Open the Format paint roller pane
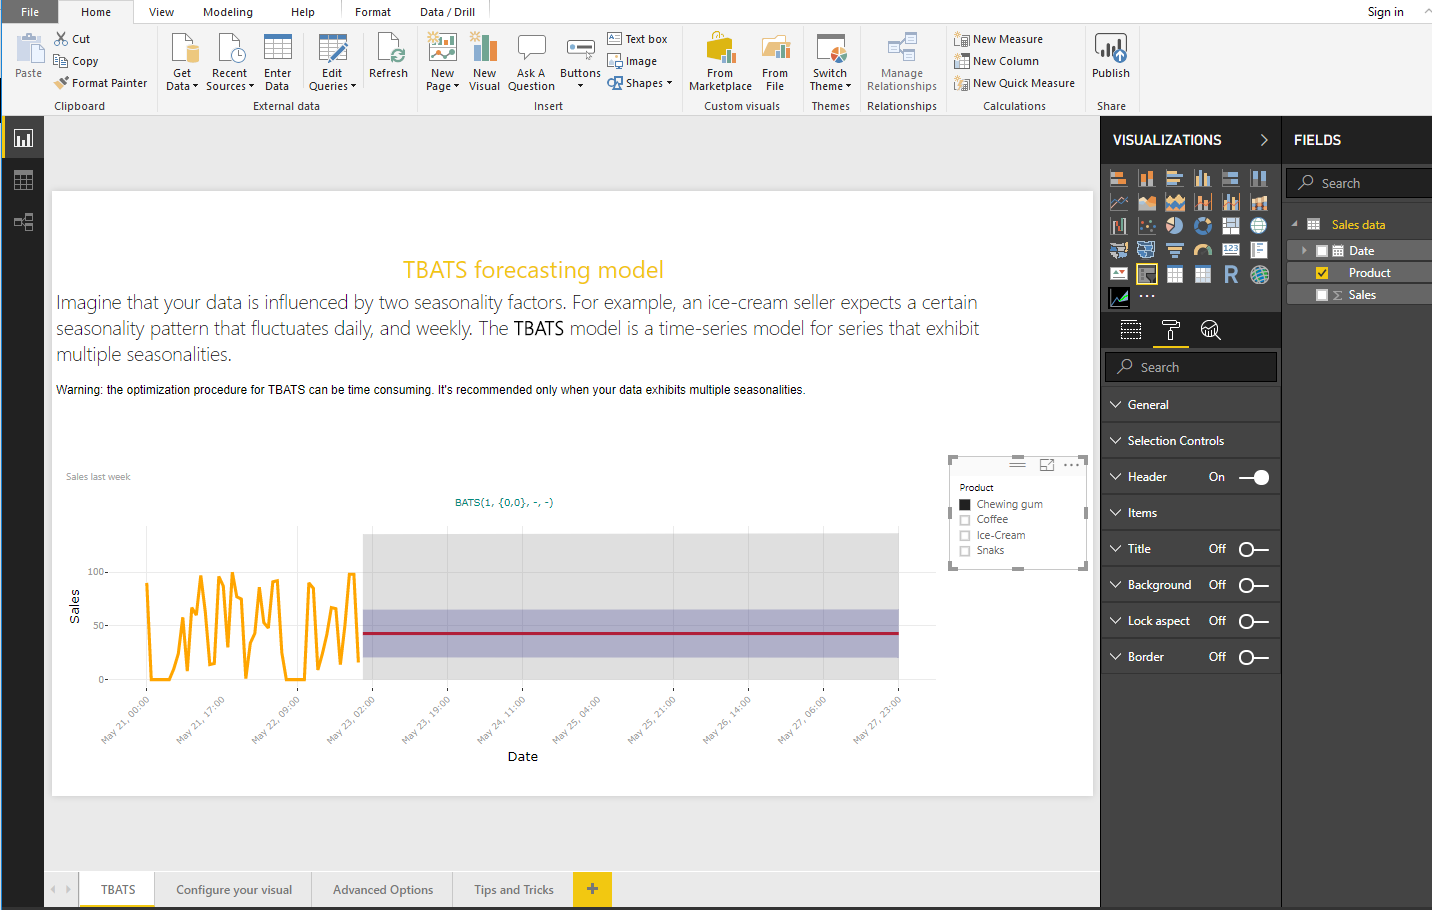1432x910 pixels. click(x=1171, y=330)
